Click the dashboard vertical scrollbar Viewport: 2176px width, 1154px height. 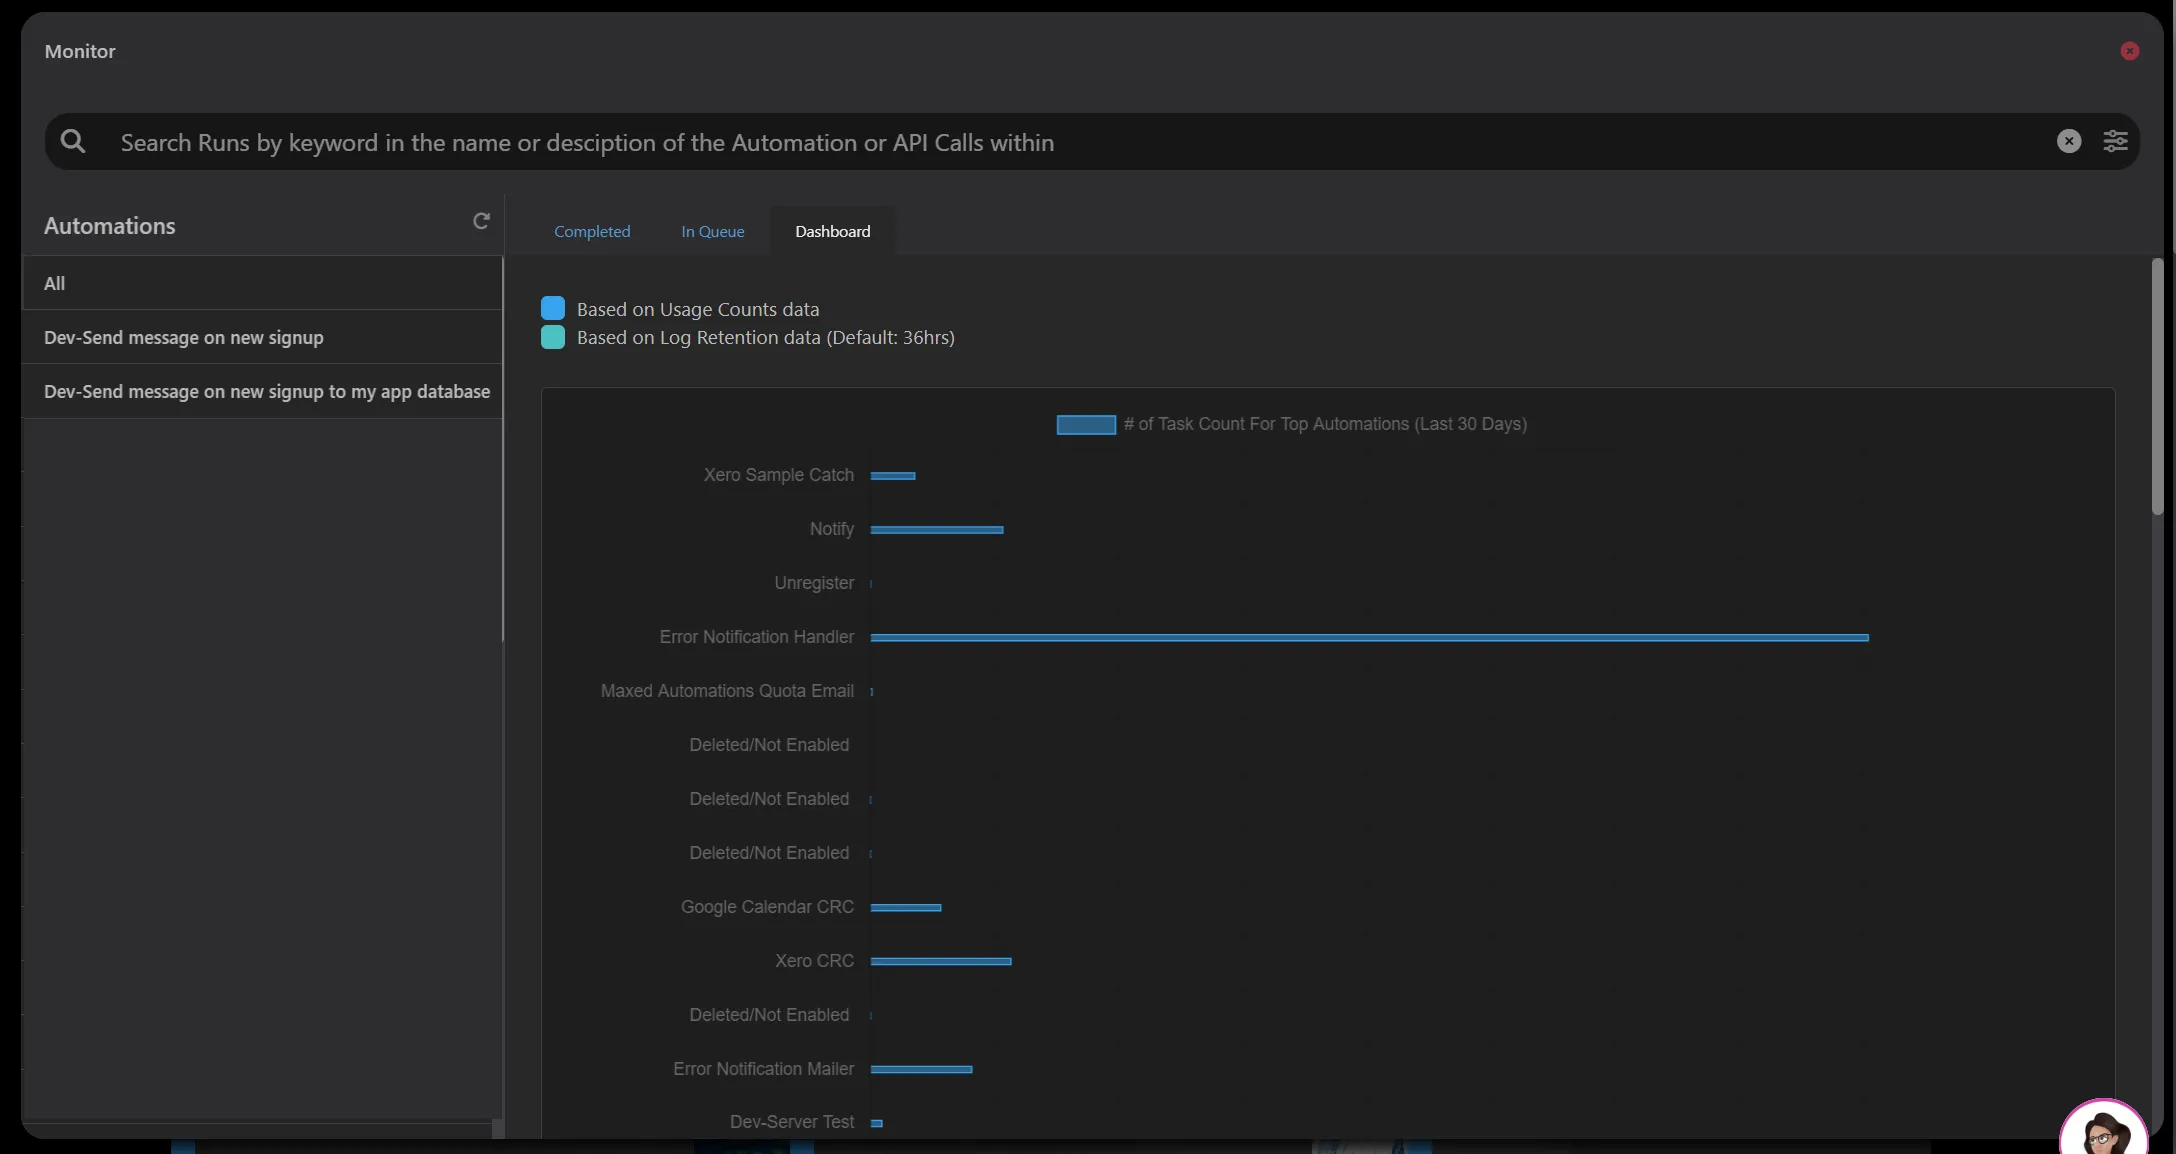tap(2157, 387)
